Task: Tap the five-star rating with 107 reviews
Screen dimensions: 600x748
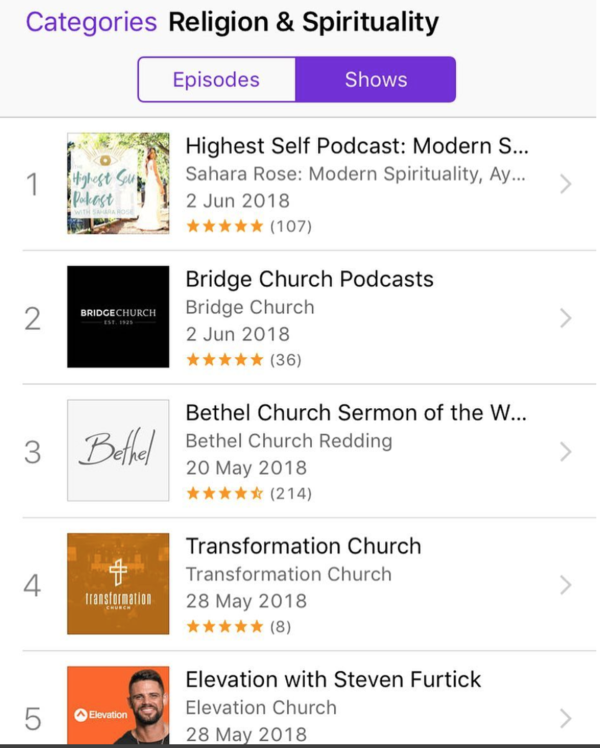Action: 248,226
